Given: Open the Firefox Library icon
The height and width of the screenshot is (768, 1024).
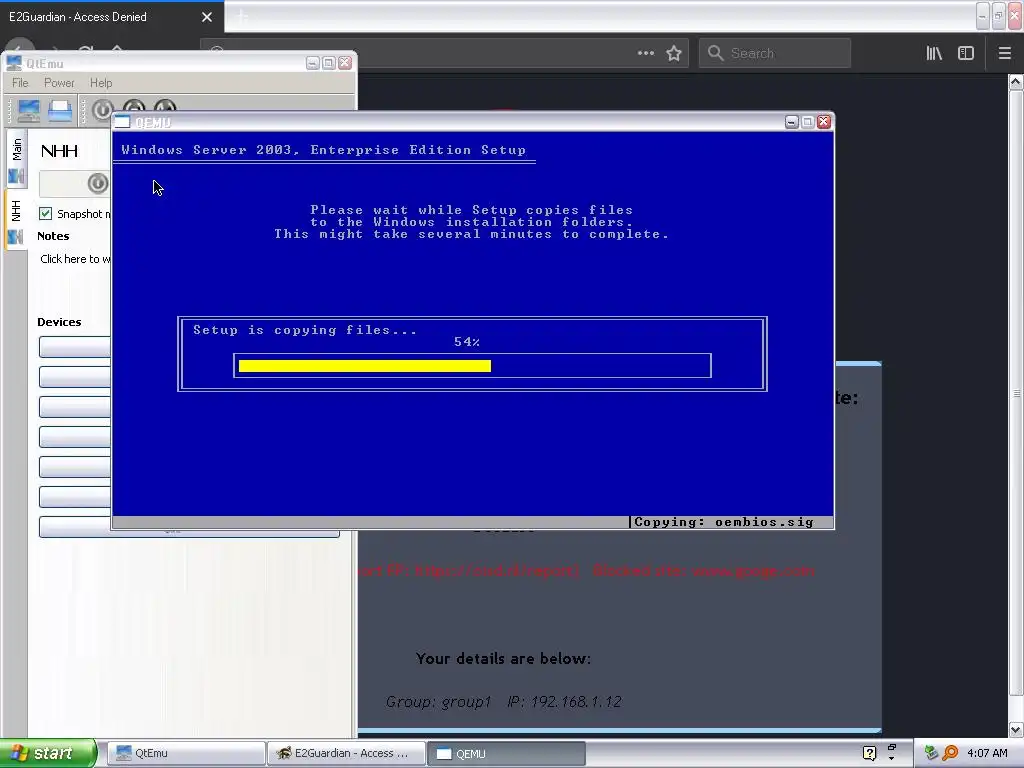Looking at the screenshot, I should pos(934,53).
